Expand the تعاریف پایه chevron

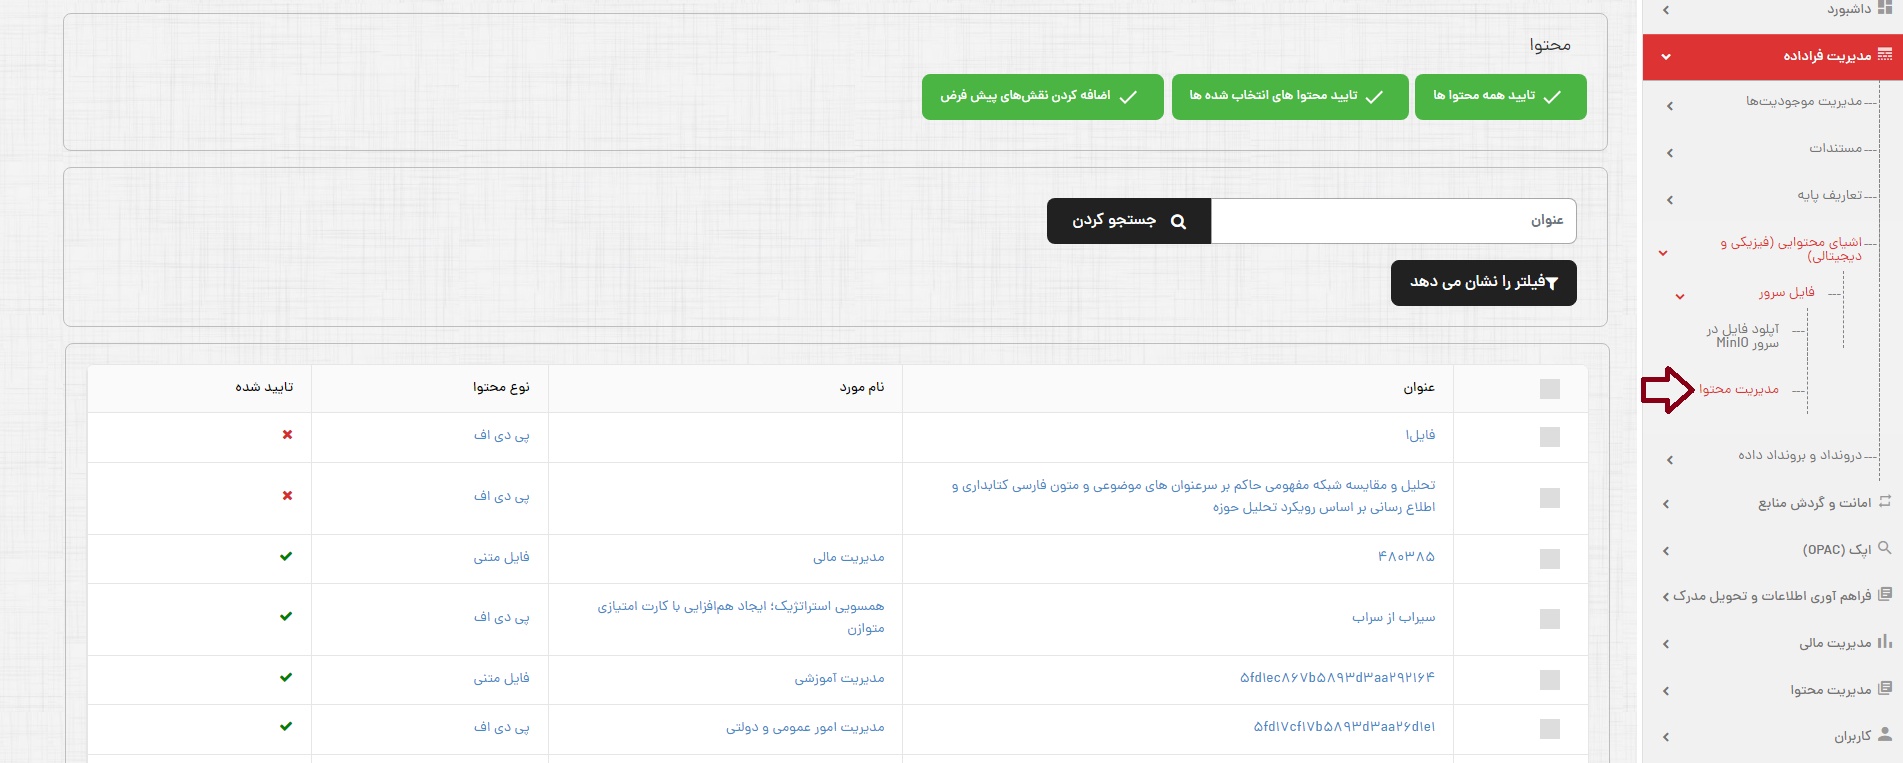pos(1670,200)
